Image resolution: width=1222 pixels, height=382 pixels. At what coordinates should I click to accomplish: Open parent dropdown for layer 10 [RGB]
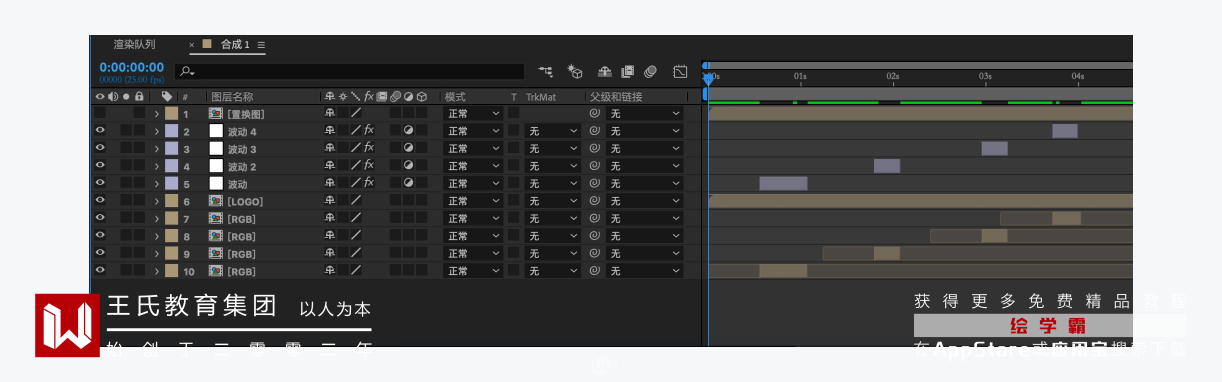[645, 271]
